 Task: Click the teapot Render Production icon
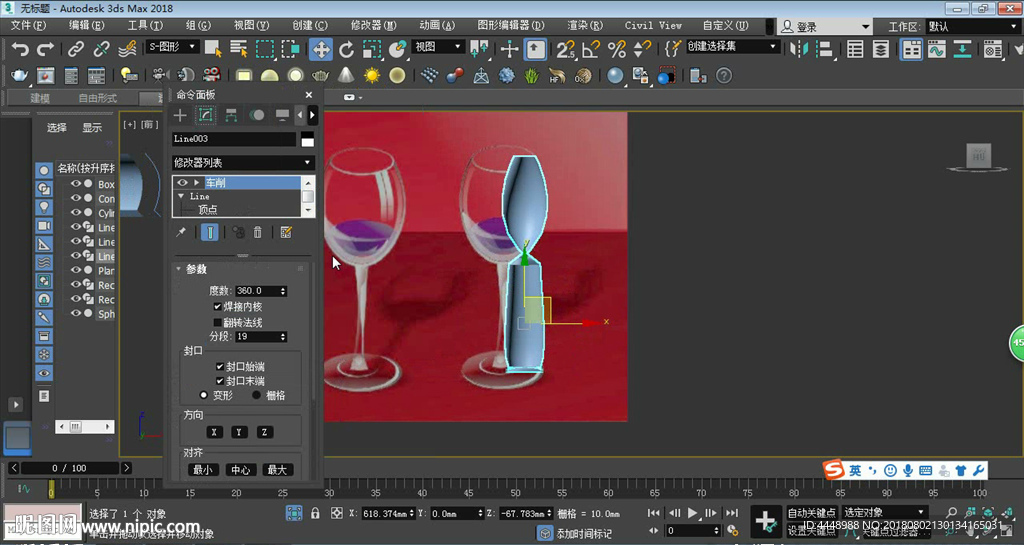click(x=20, y=75)
